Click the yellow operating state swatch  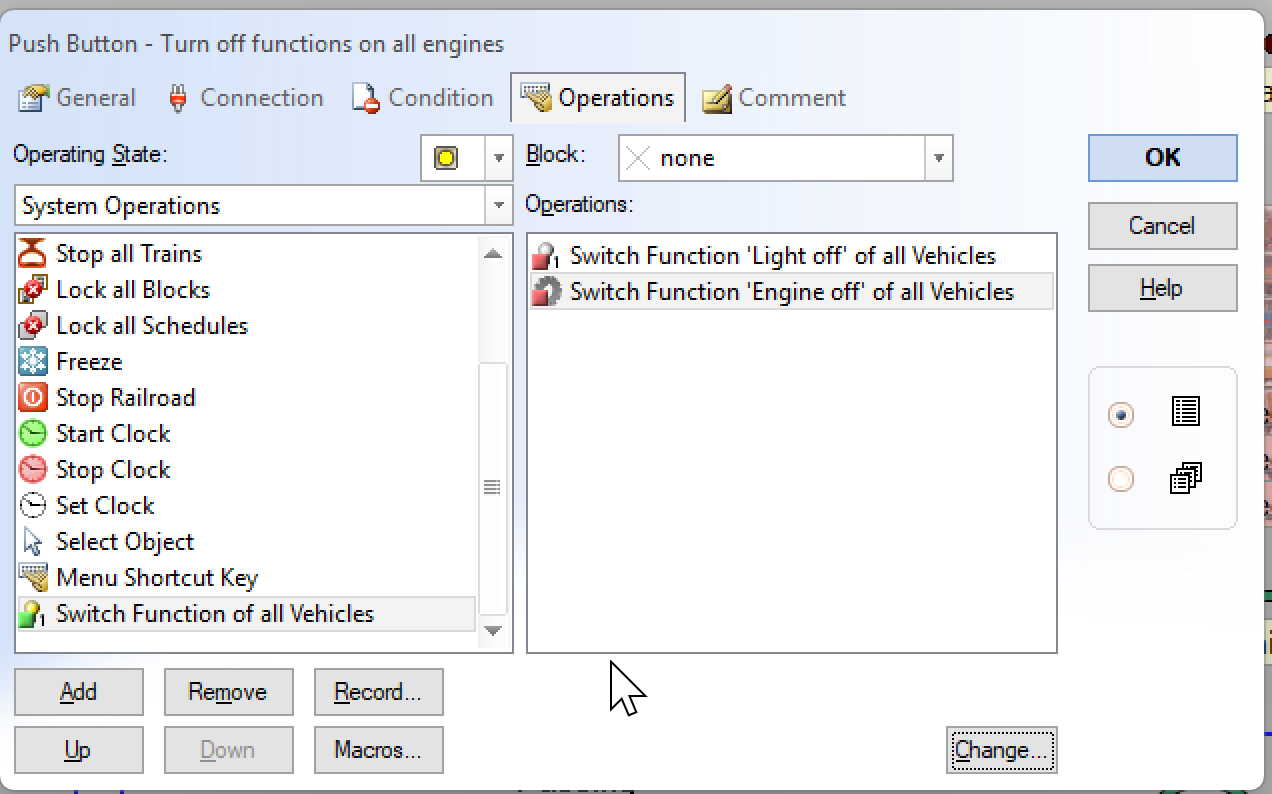pos(446,158)
